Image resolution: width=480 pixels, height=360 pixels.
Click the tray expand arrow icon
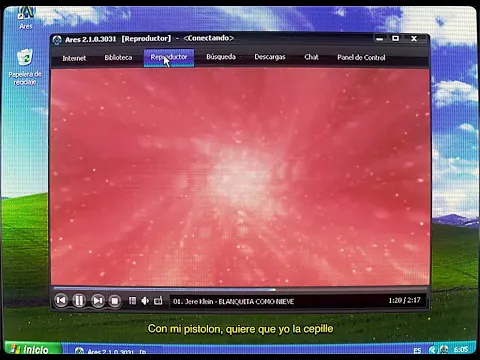tap(432, 350)
